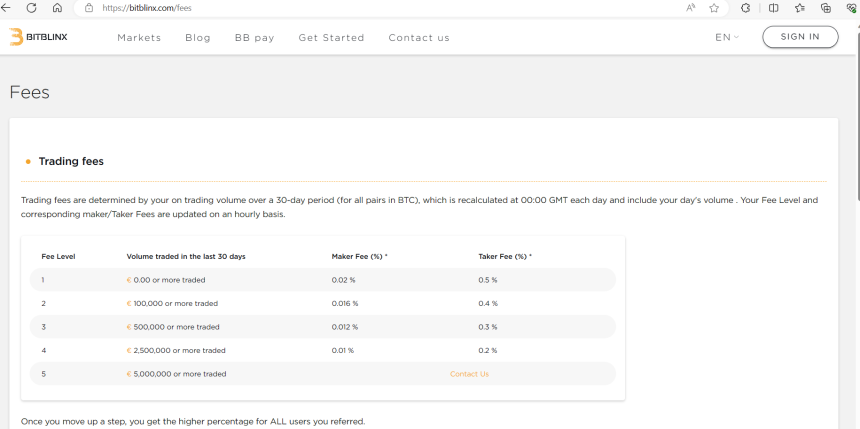Open the browser home page
The height and width of the screenshot is (429, 860).
point(57,8)
